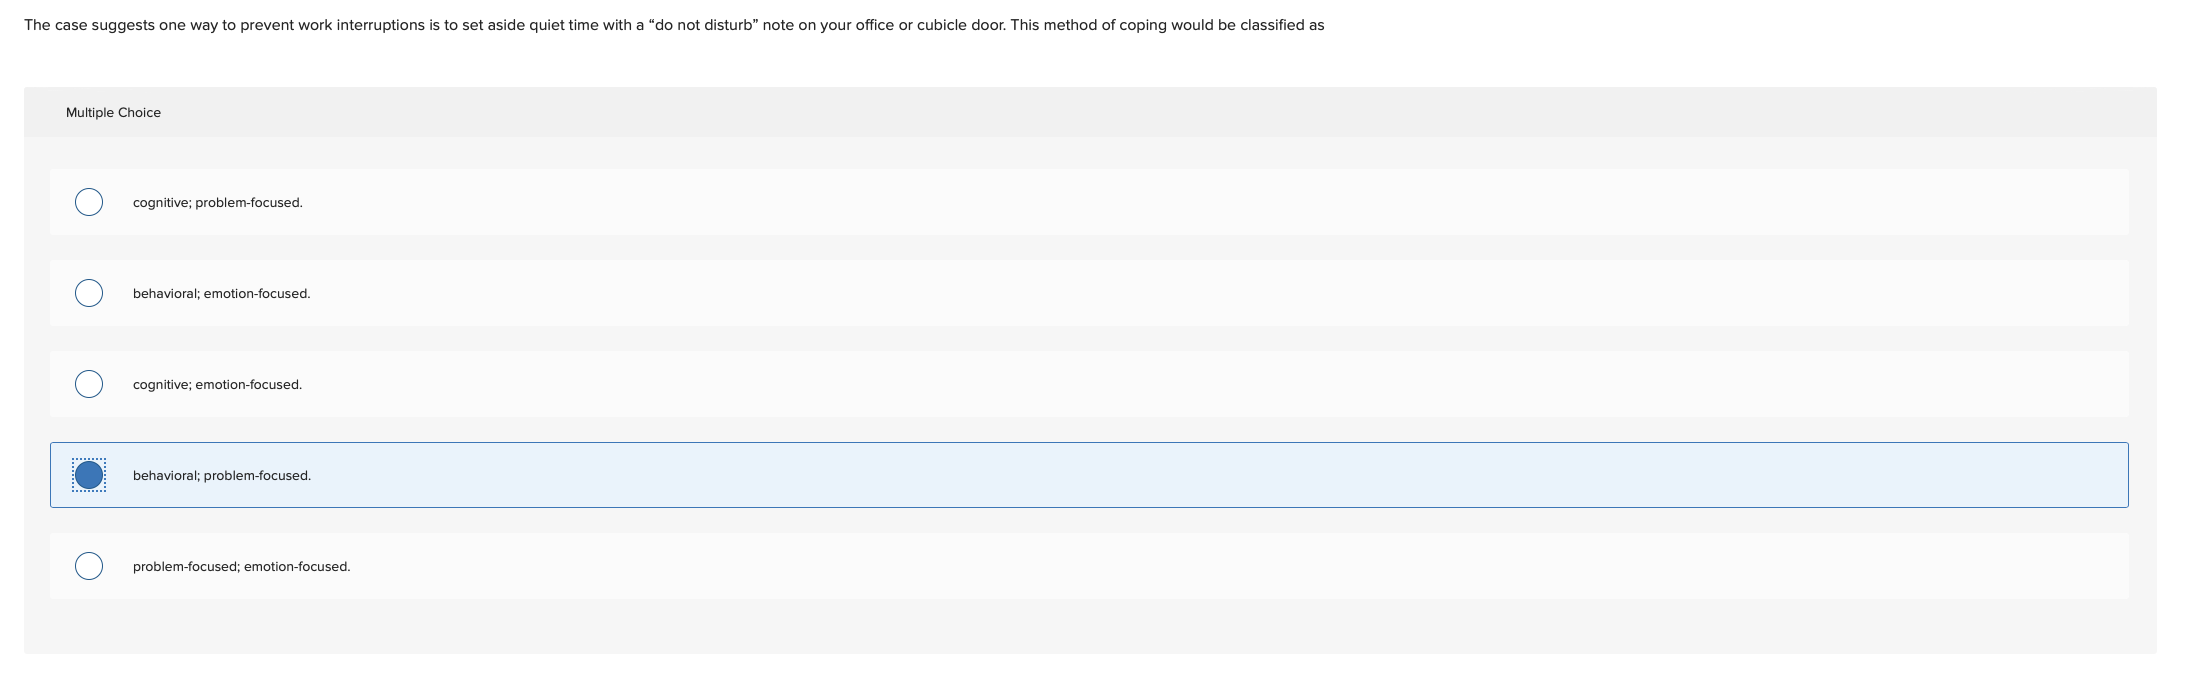Select the radio button for cognitive; emotion-focused
2202x677 pixels.
pos(89,383)
